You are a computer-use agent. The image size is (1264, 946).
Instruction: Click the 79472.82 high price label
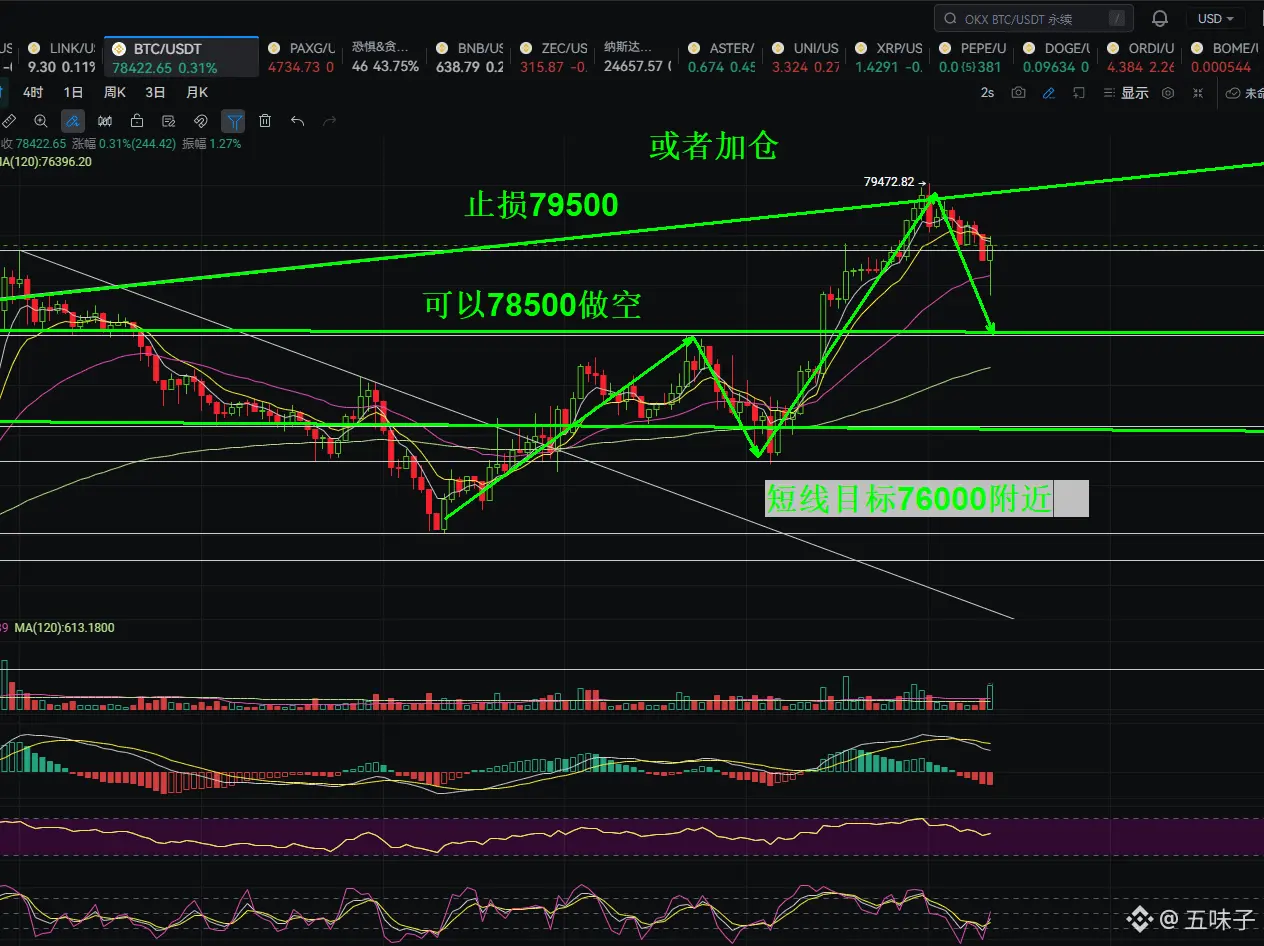coord(889,182)
